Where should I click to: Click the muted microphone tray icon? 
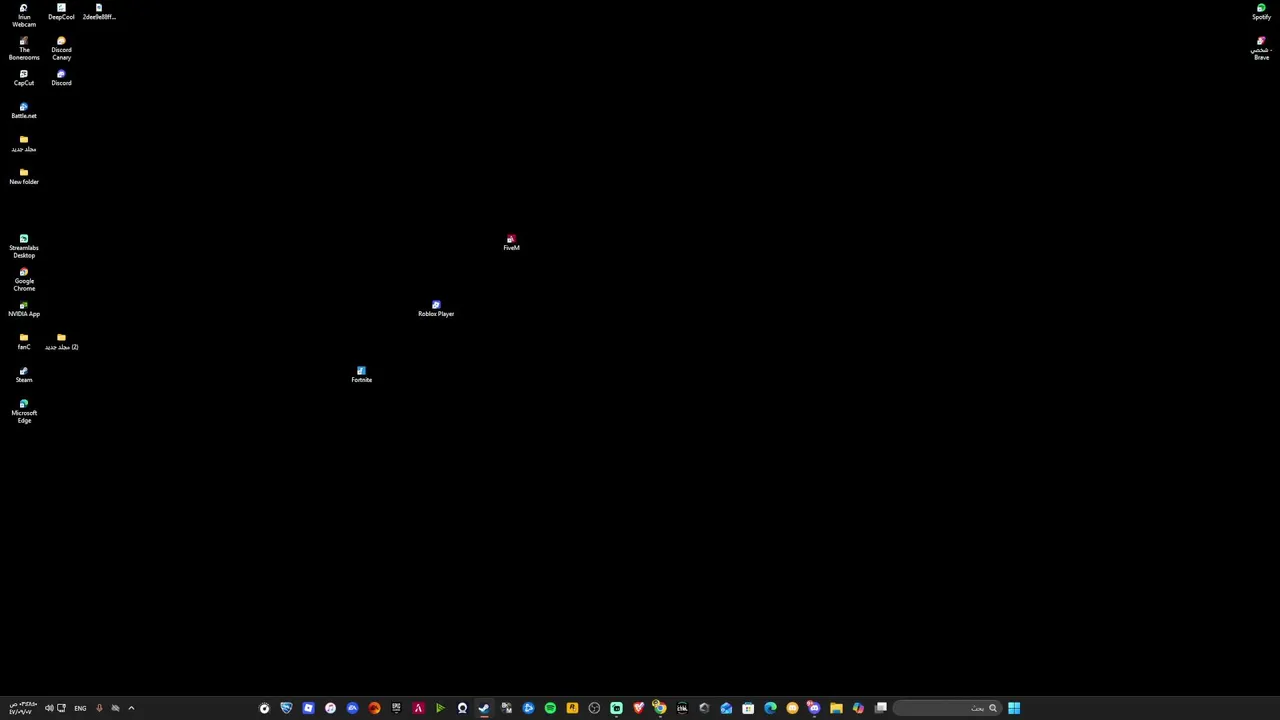point(99,708)
